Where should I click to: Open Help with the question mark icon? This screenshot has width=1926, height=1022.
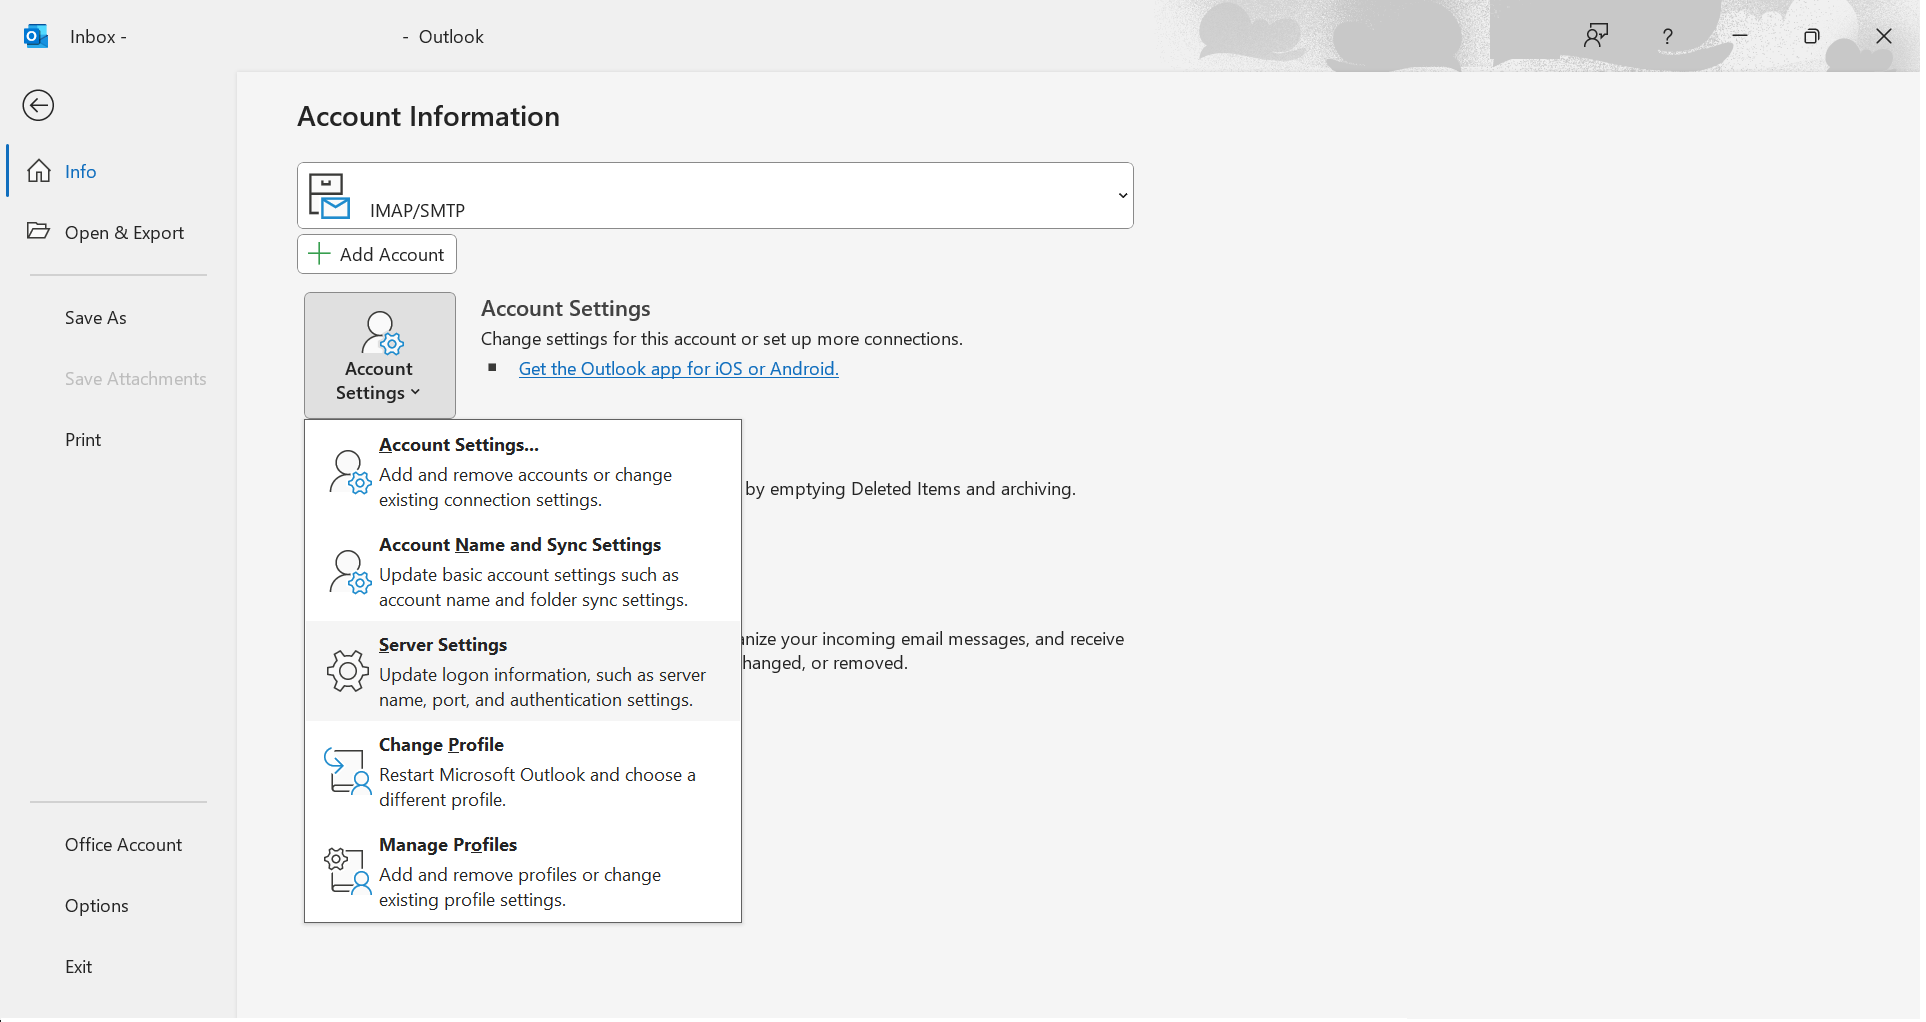1667,36
